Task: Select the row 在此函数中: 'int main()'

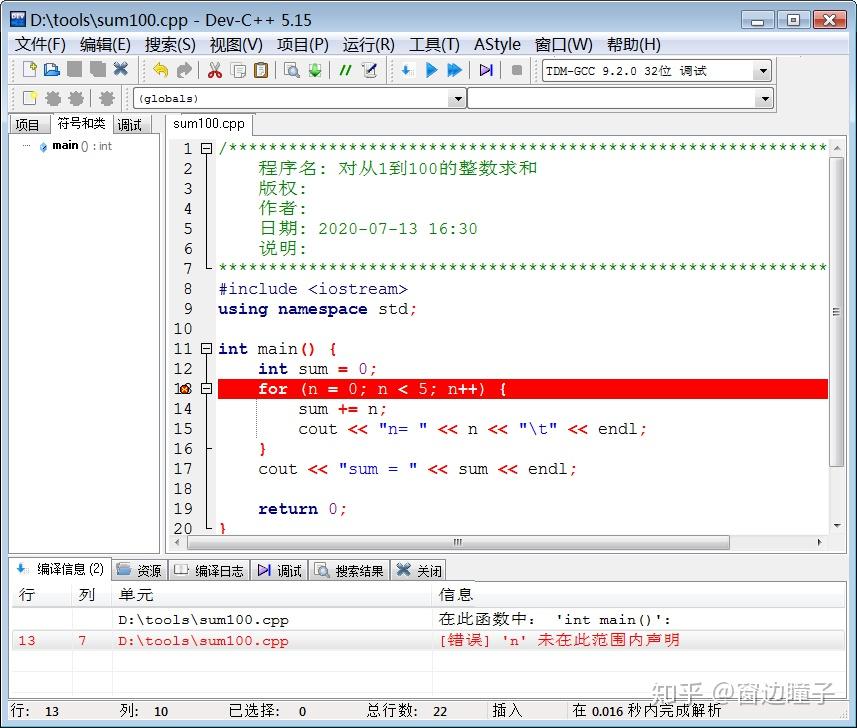Action: click(428, 619)
